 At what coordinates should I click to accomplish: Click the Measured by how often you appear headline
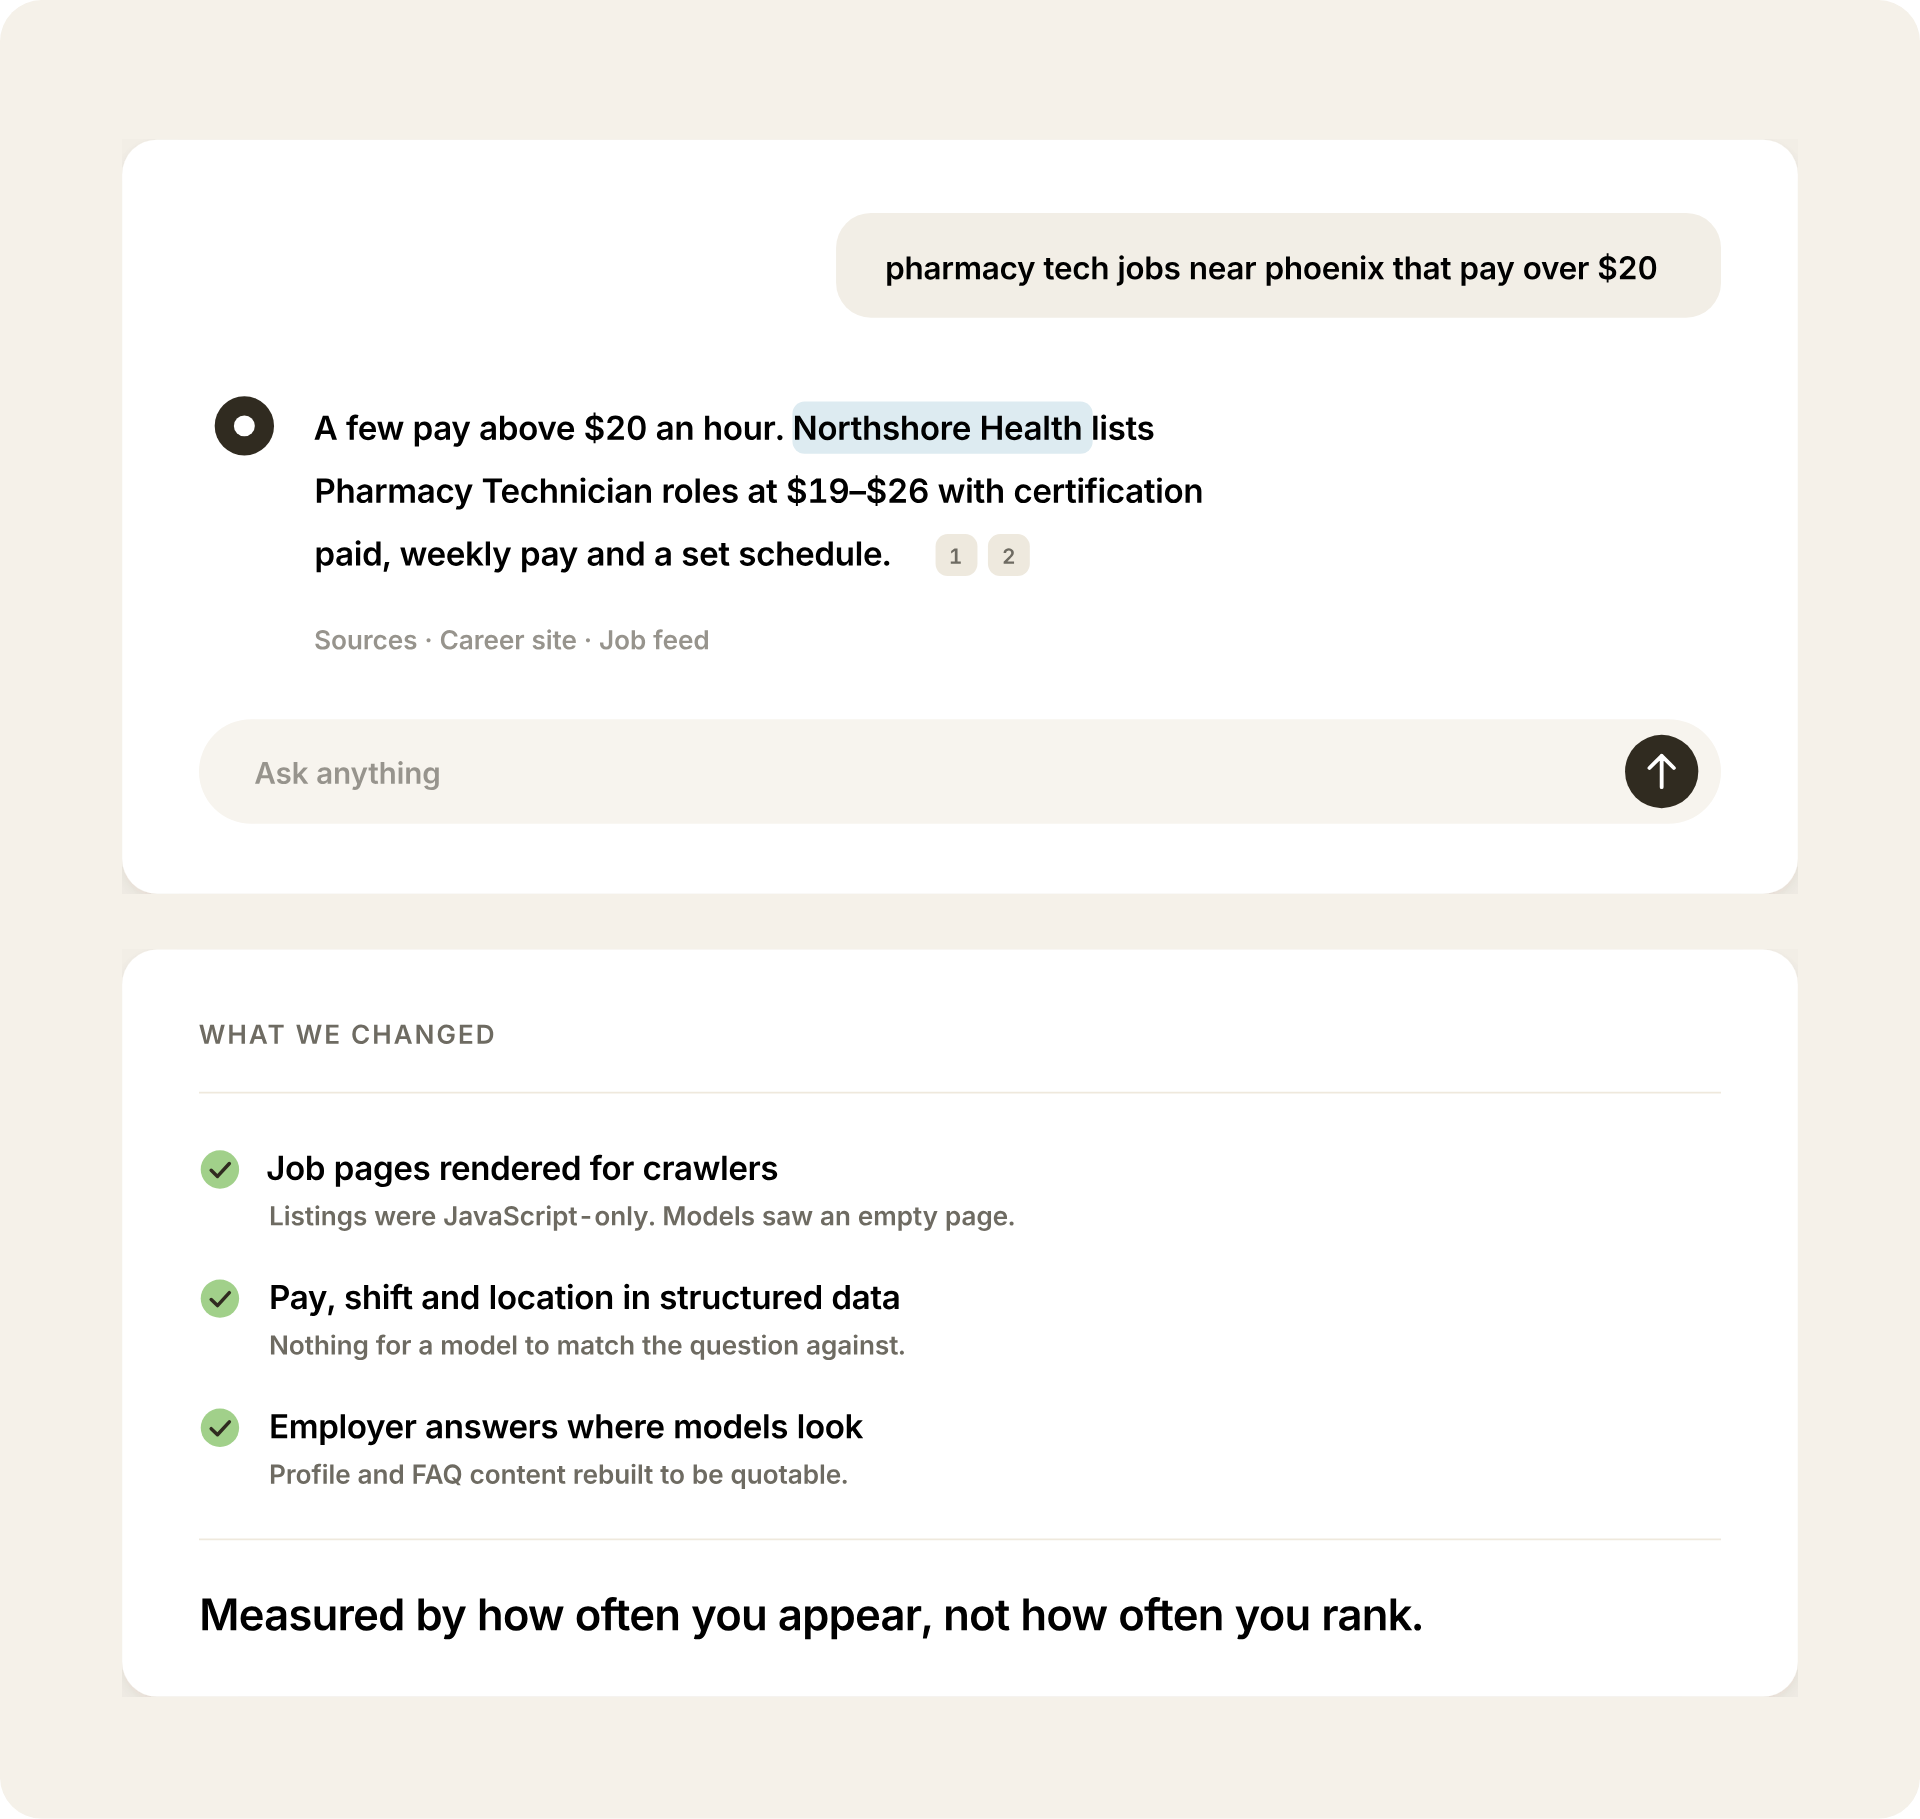811,1615
